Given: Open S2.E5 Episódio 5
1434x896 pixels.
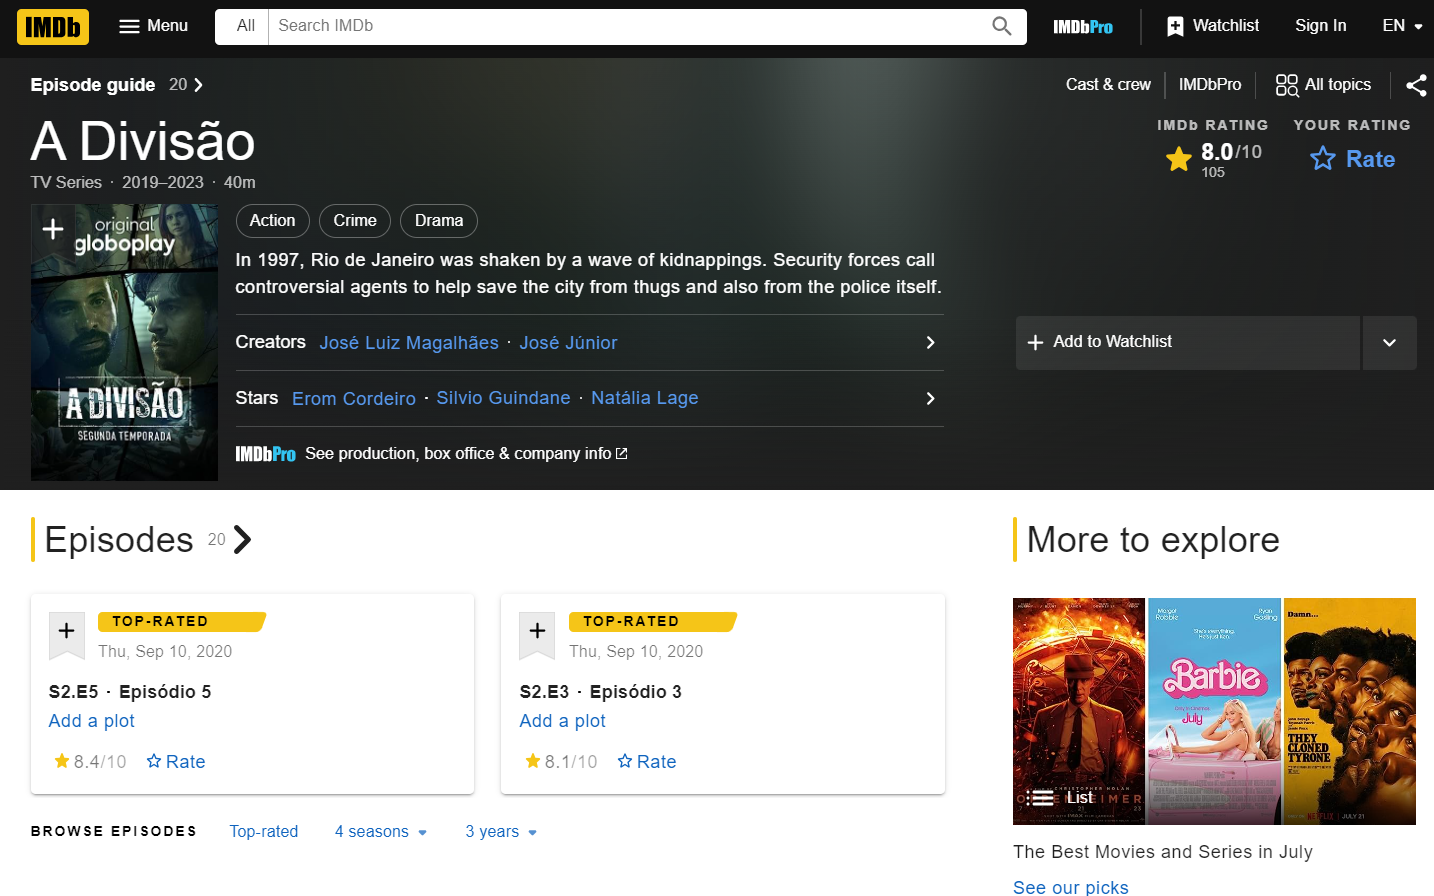Looking at the screenshot, I should (130, 692).
